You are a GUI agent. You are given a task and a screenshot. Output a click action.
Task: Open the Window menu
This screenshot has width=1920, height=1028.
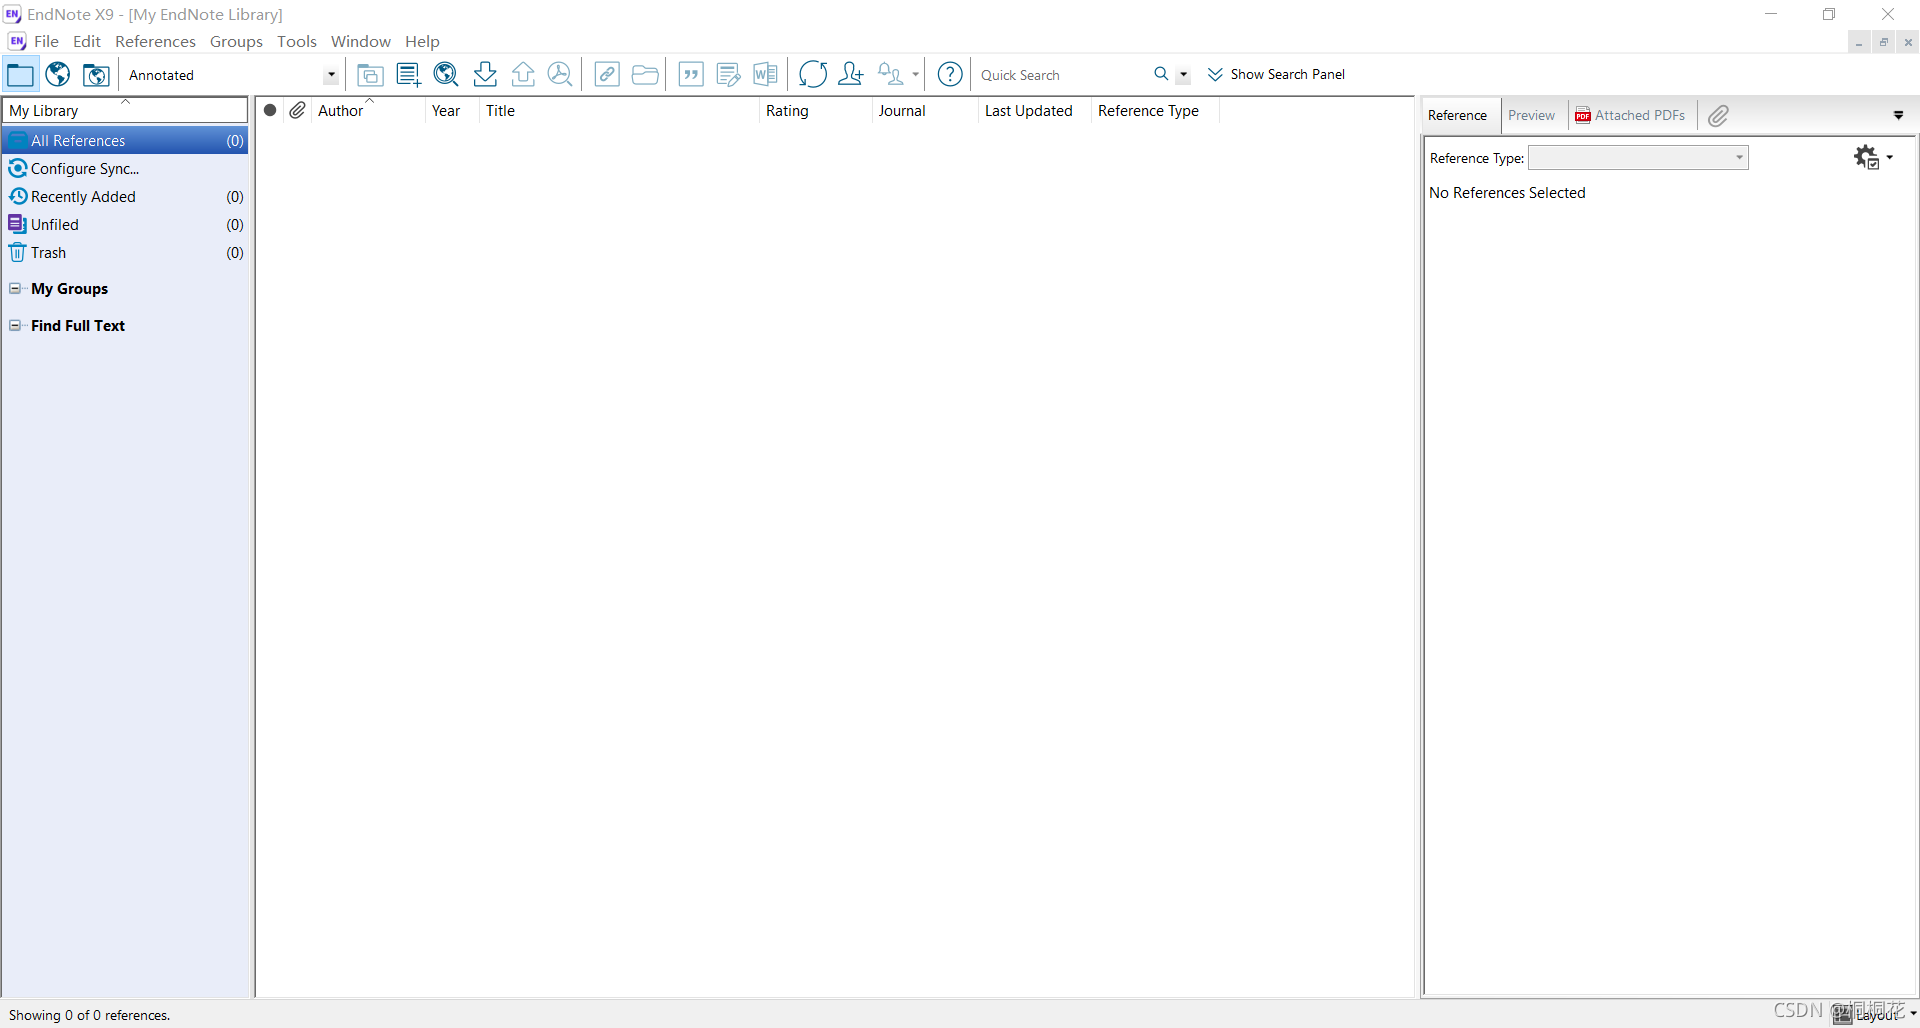tap(361, 42)
